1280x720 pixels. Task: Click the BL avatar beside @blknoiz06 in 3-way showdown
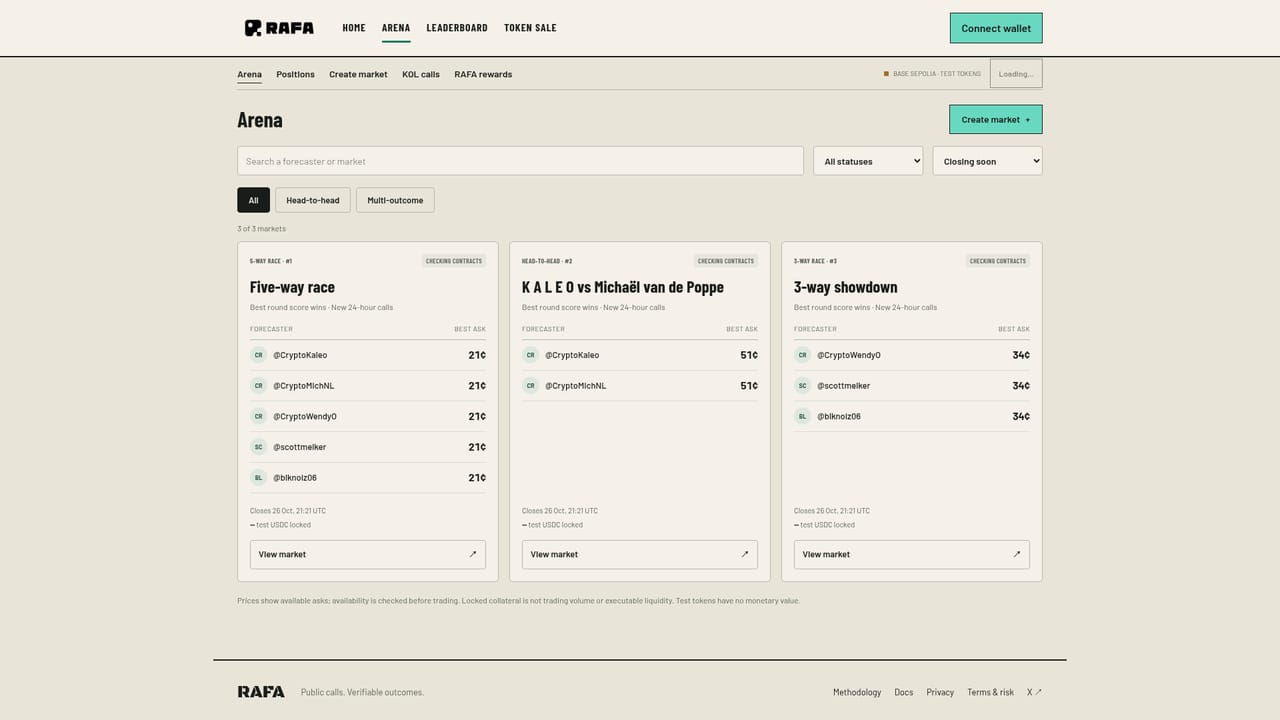click(x=802, y=416)
